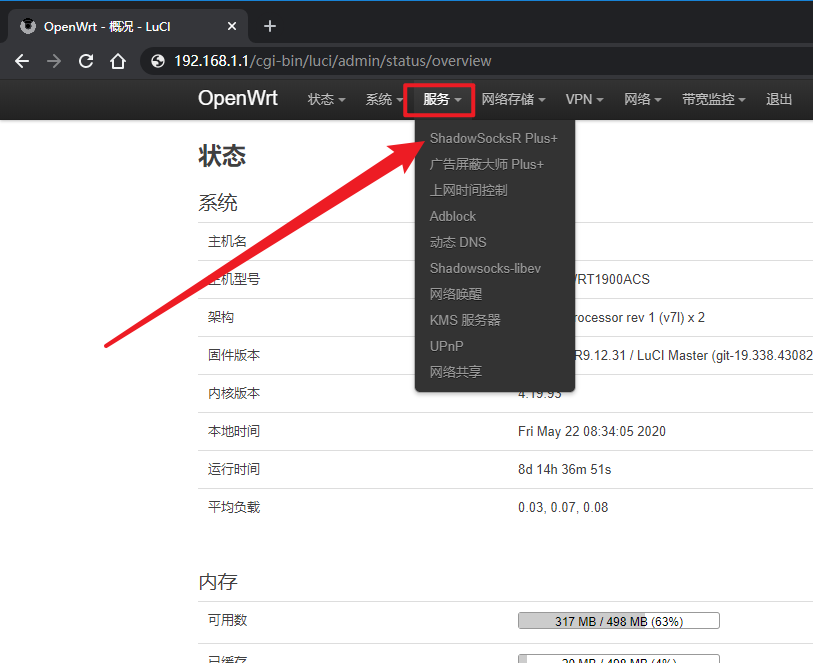The width and height of the screenshot is (813, 663).
Task: Click the 主机名 row label
Action: click(x=227, y=242)
